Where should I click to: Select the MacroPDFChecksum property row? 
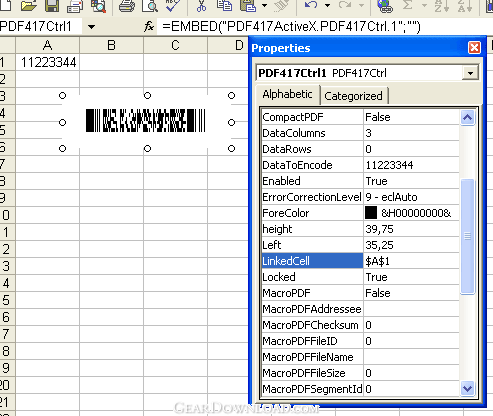[x=360, y=325]
